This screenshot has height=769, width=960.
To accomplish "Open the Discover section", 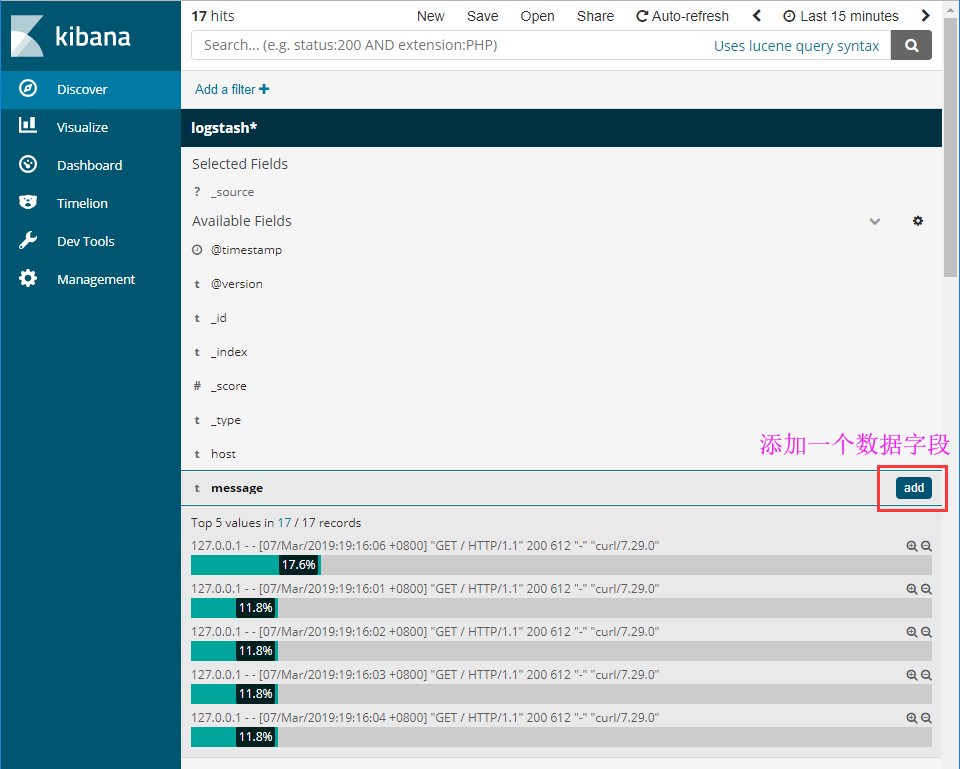I will point(91,89).
